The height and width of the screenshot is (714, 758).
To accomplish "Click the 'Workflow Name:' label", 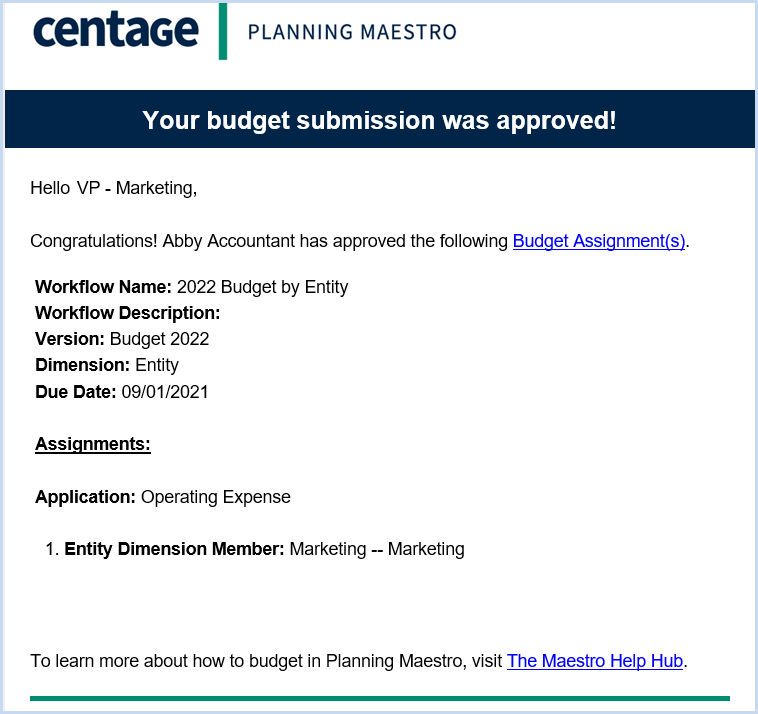I will (103, 287).
